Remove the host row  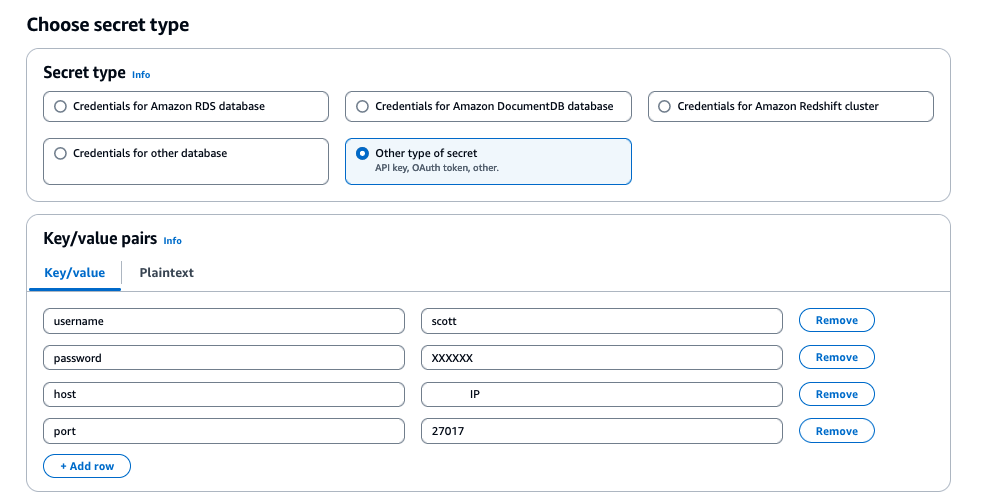836,395
